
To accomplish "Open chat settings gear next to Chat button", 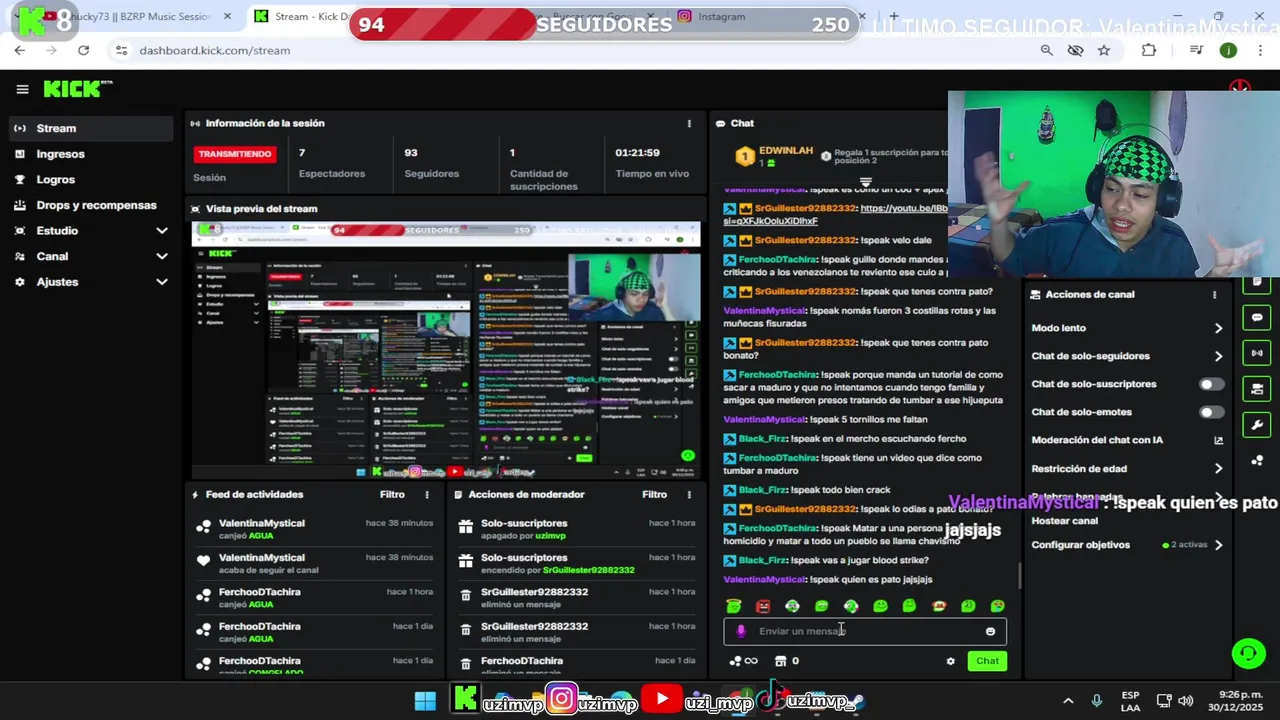I will pyautogui.click(x=950, y=661).
